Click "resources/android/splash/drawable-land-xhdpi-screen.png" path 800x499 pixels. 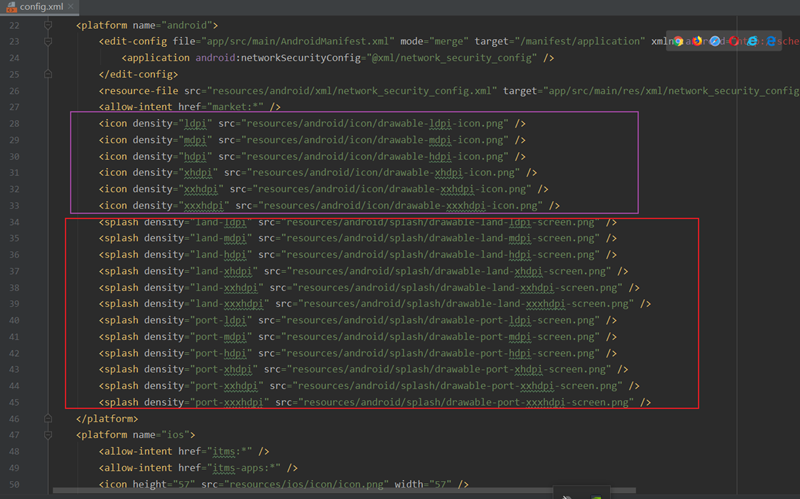[449, 271]
